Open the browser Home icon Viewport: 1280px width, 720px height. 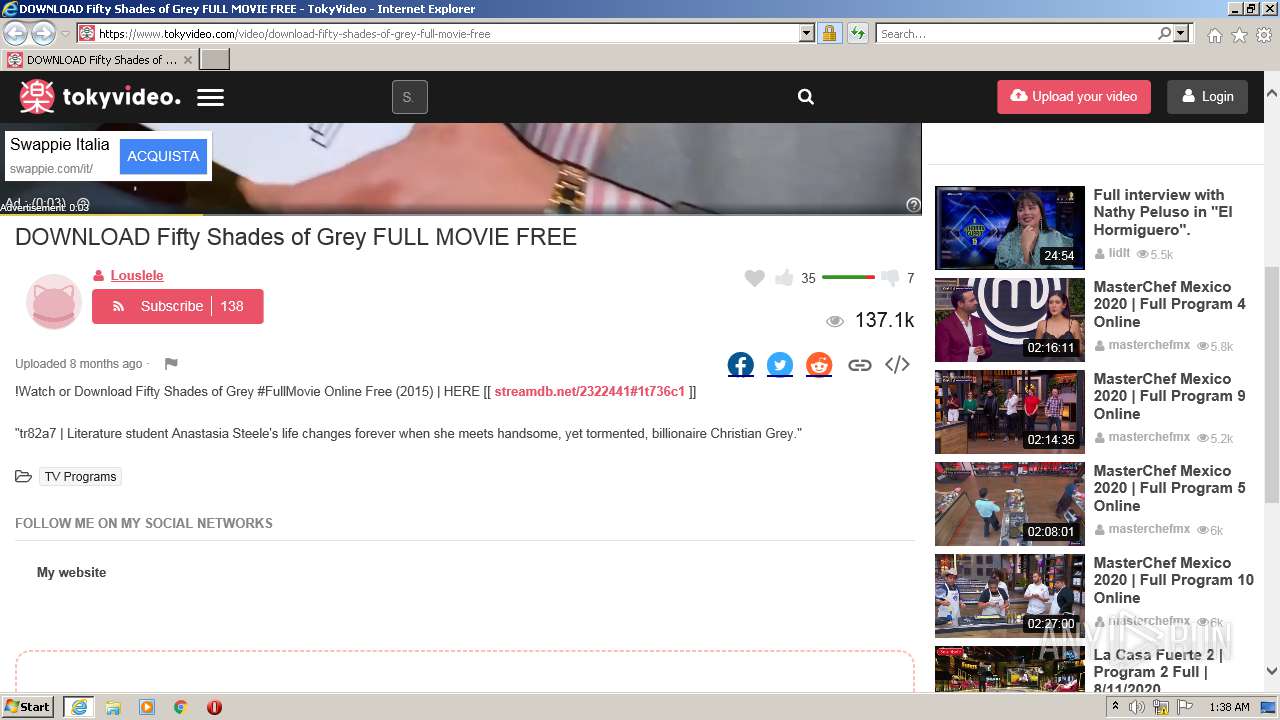tap(1214, 35)
